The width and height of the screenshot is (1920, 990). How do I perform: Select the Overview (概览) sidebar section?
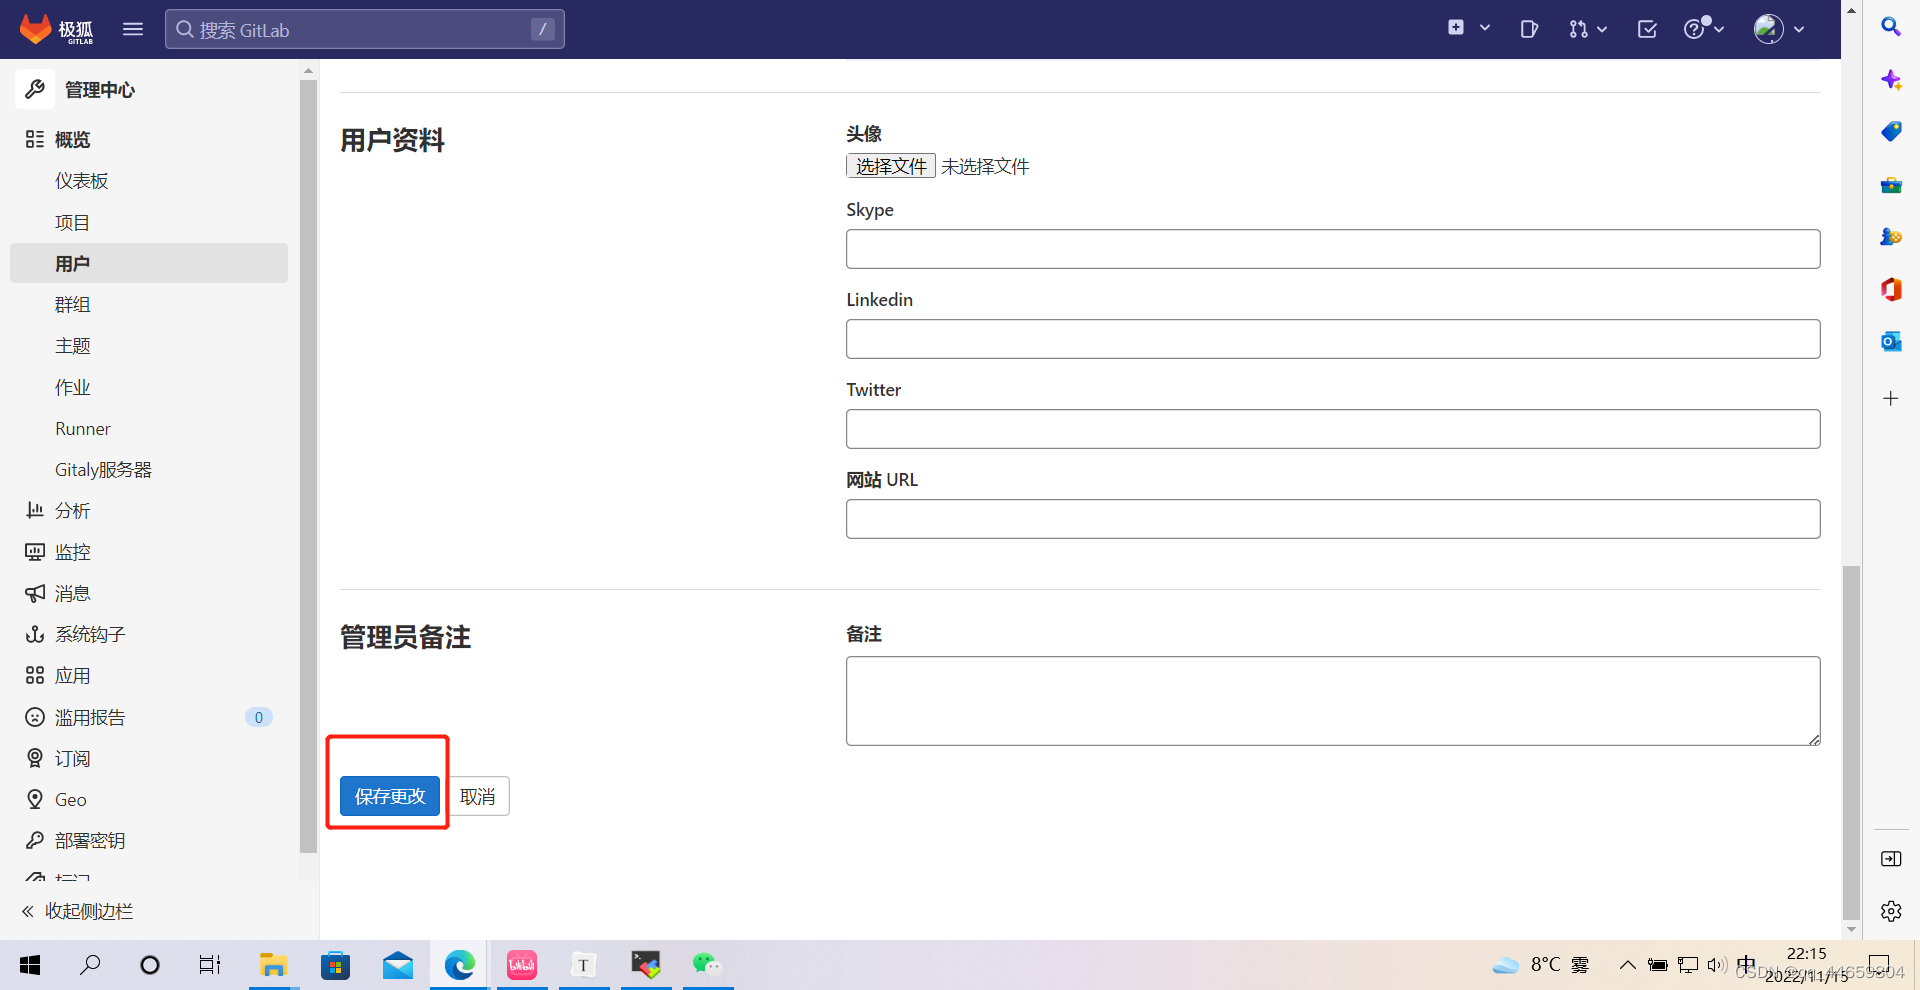point(149,139)
